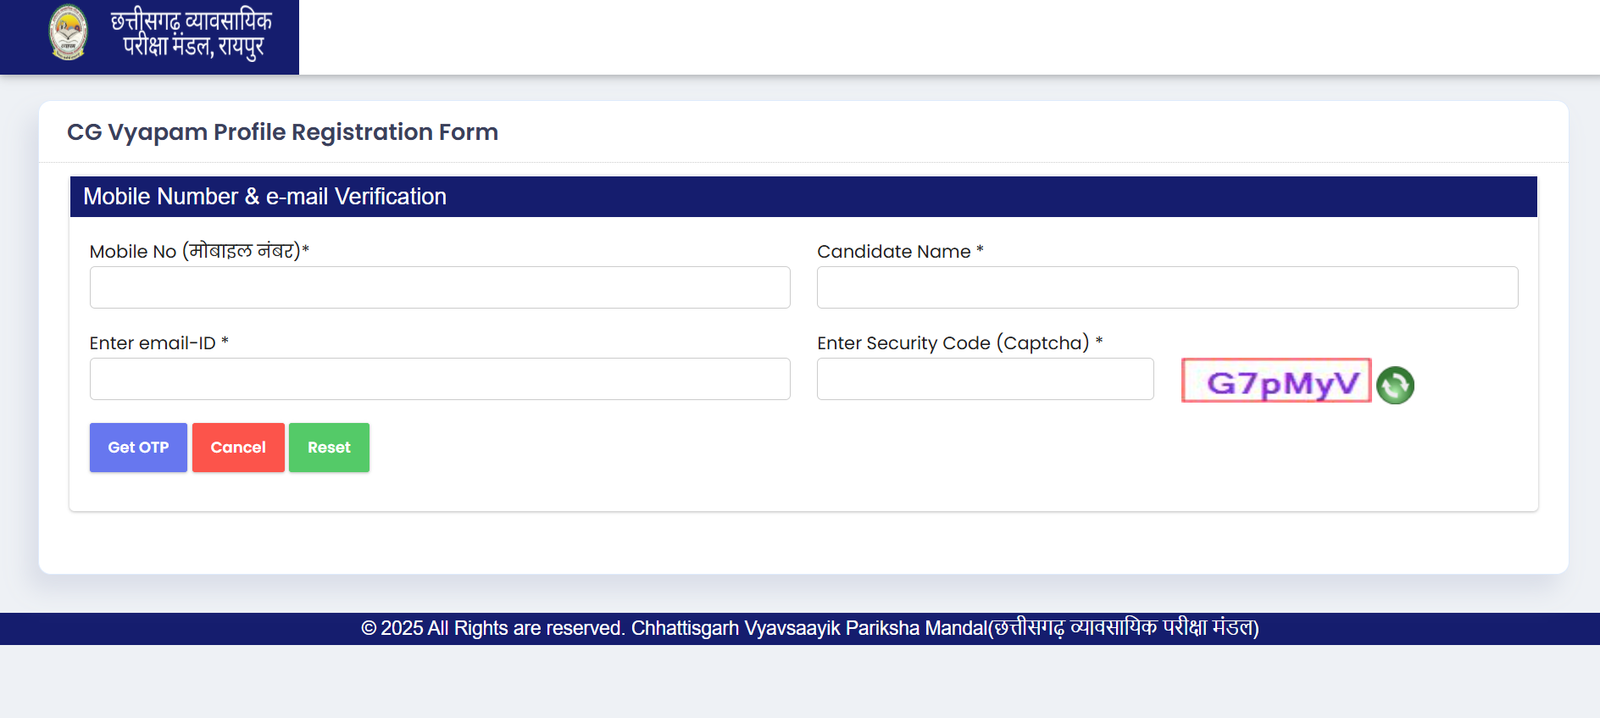The height and width of the screenshot is (718, 1600).
Task: Click CG Vyapam Profile Registration Form title
Action: click(282, 132)
